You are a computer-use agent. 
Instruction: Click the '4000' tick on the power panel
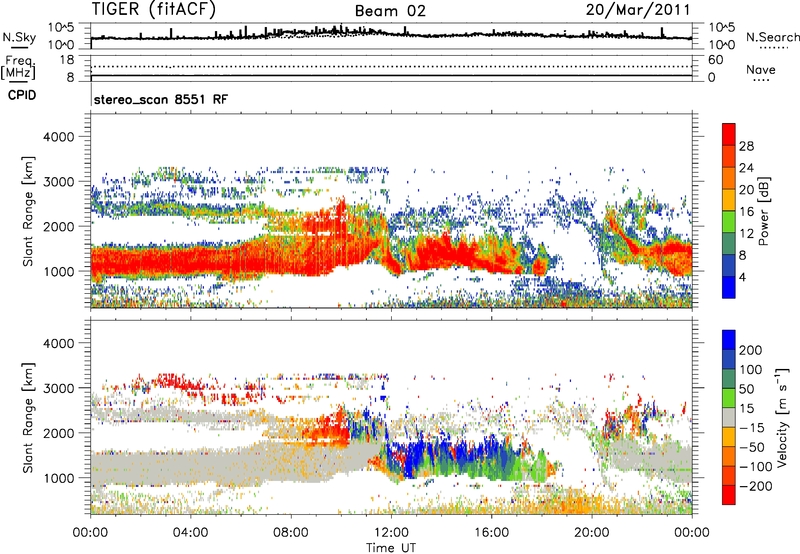[x=58, y=137]
